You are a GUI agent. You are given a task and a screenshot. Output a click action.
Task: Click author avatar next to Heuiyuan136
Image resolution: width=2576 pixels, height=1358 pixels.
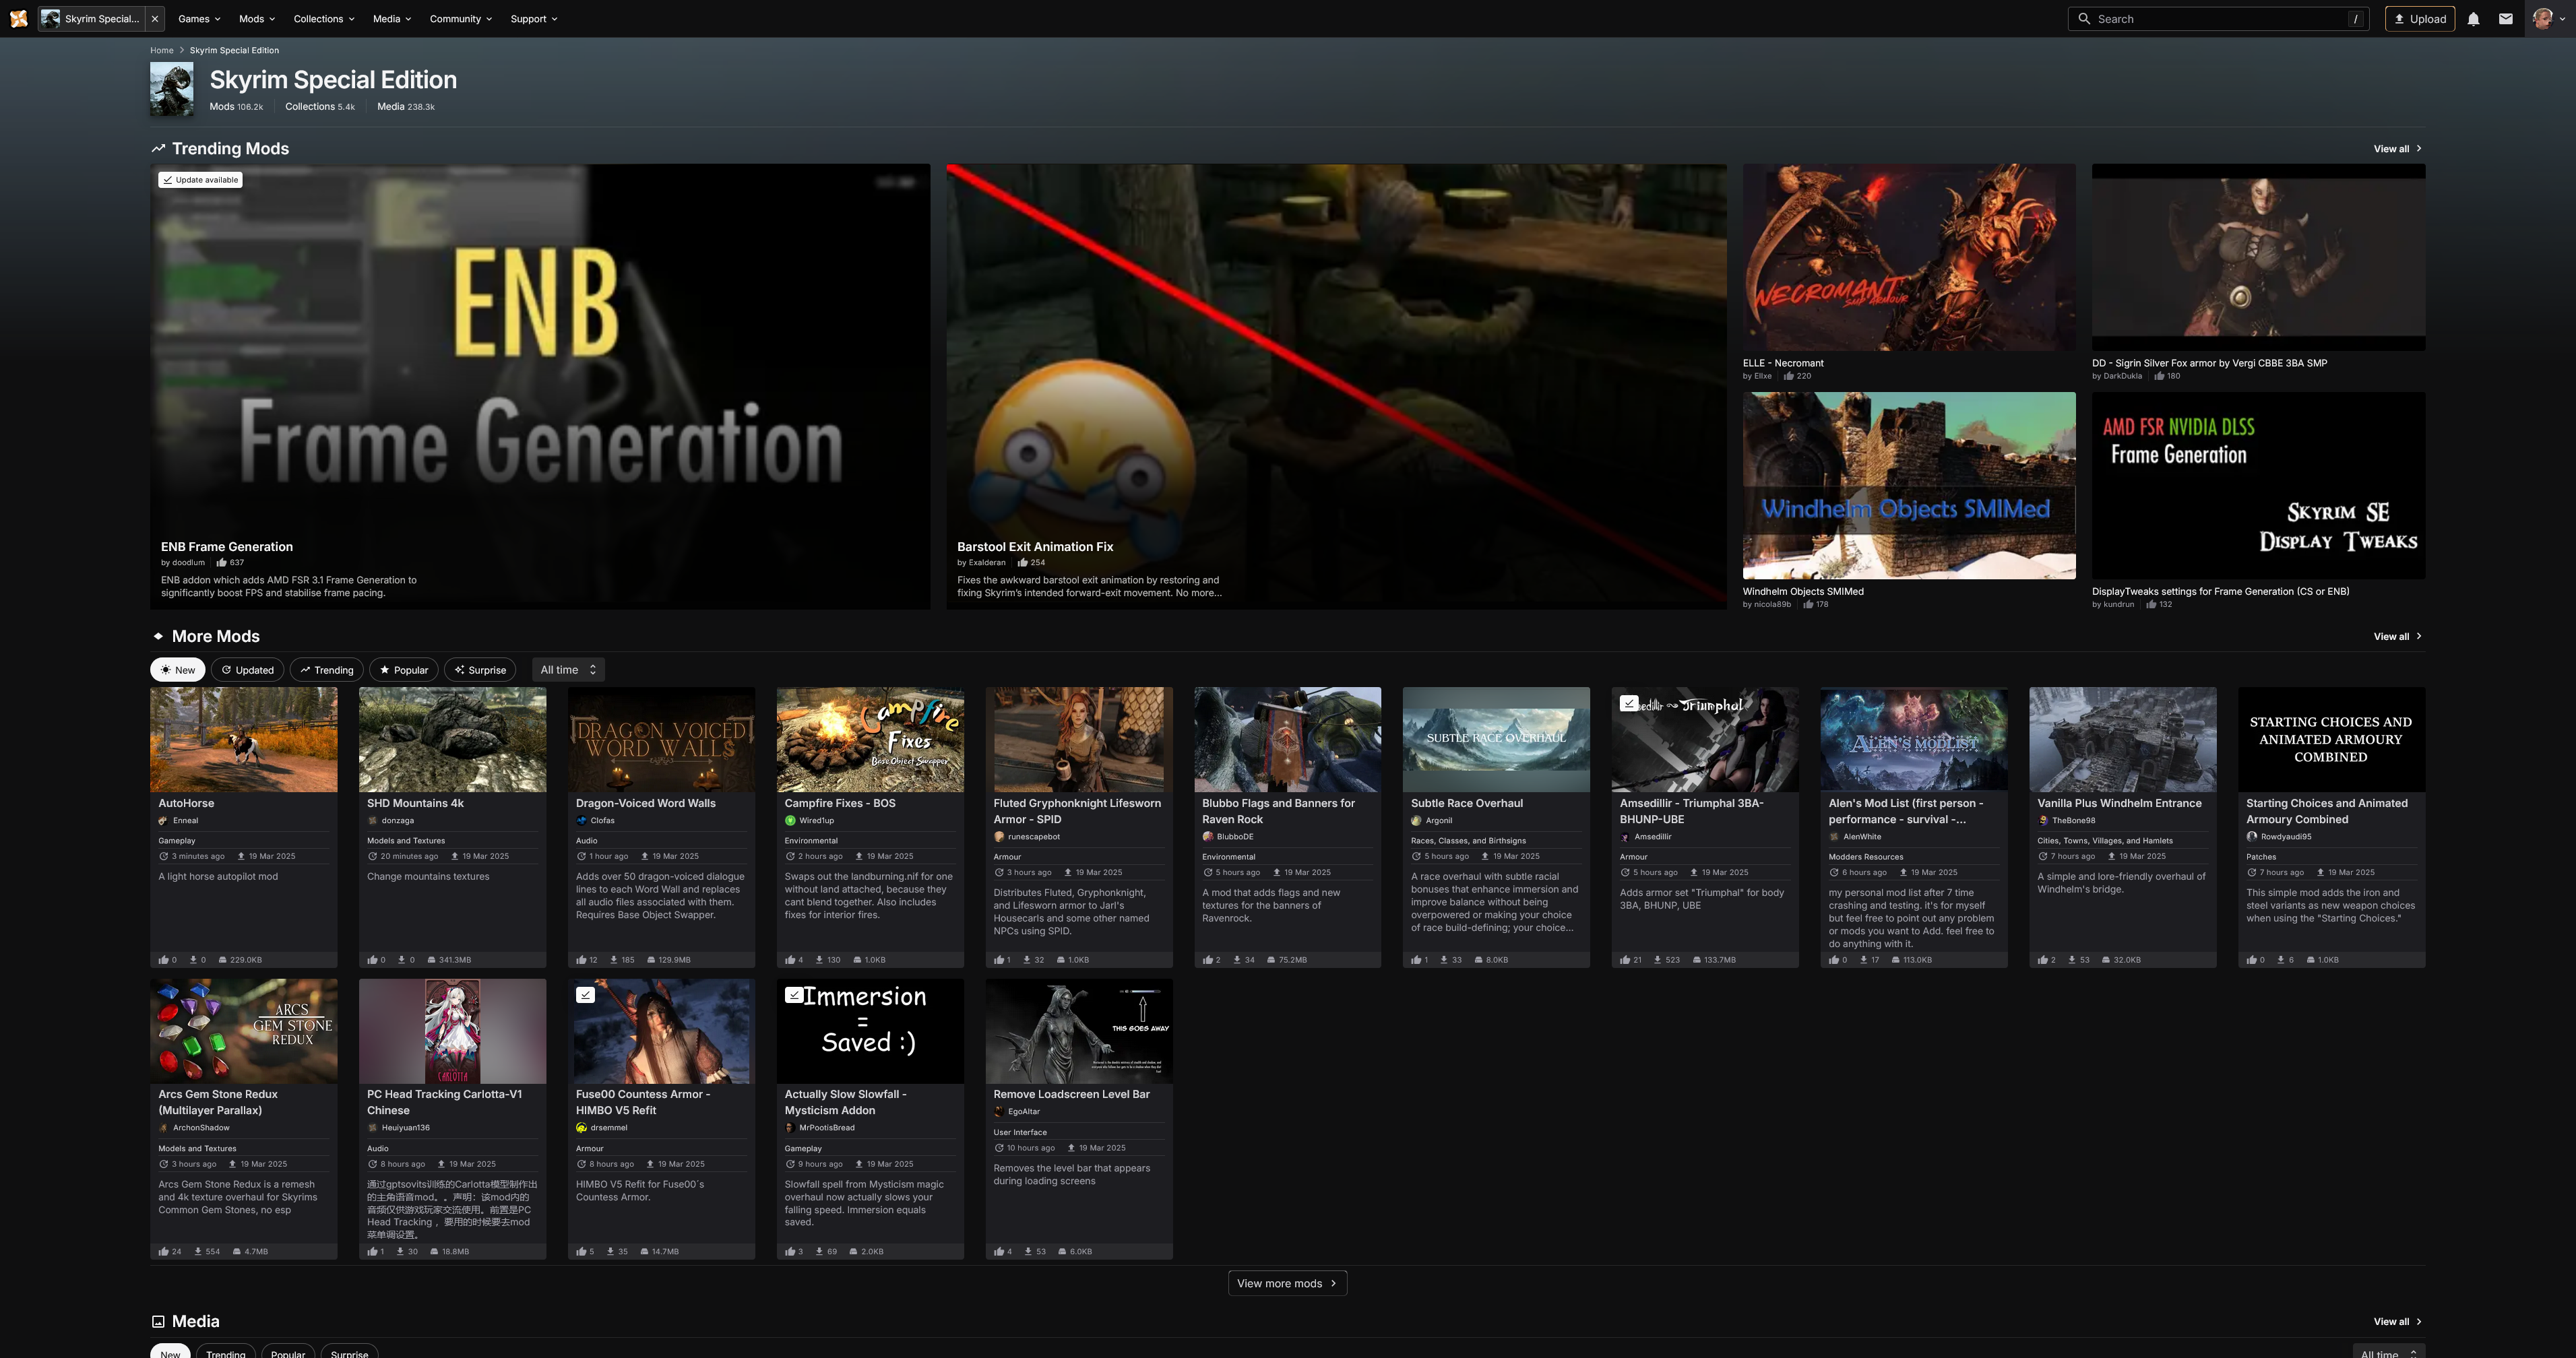[x=372, y=1128]
